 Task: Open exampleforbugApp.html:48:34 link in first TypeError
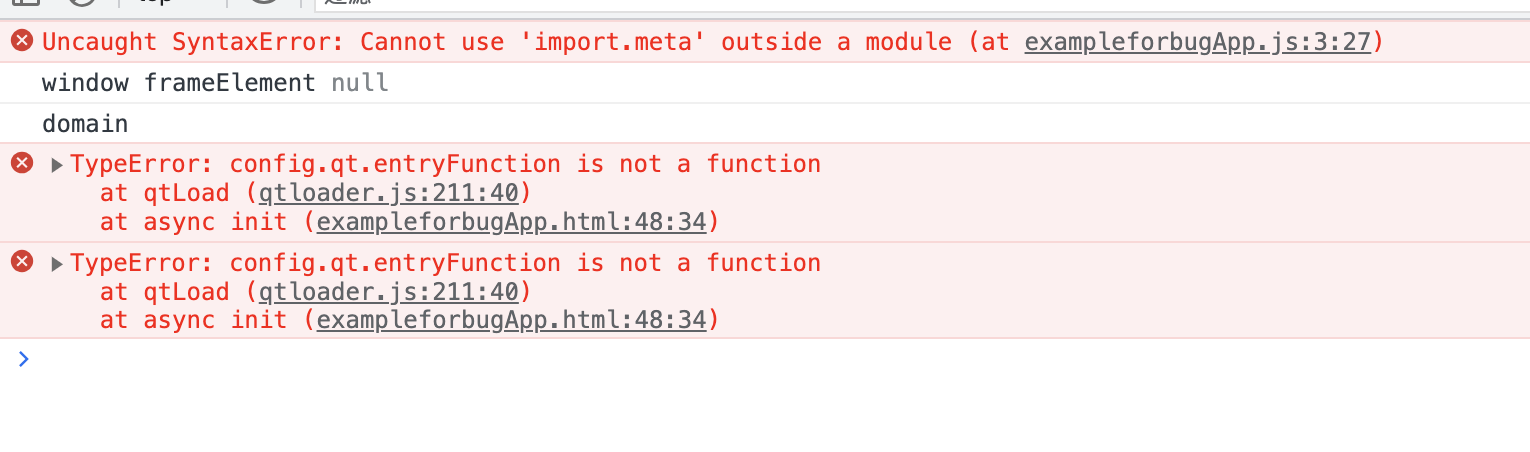click(x=511, y=221)
